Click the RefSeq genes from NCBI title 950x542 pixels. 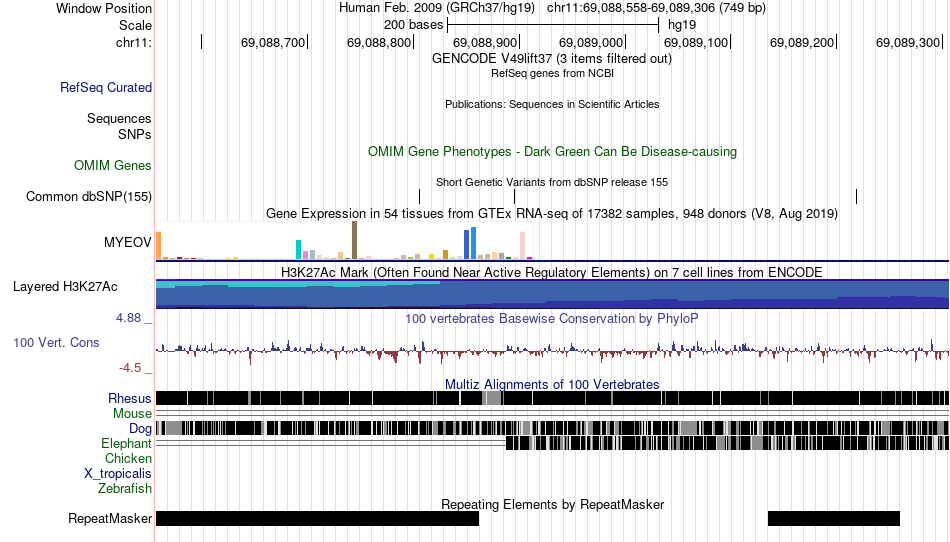coord(552,73)
